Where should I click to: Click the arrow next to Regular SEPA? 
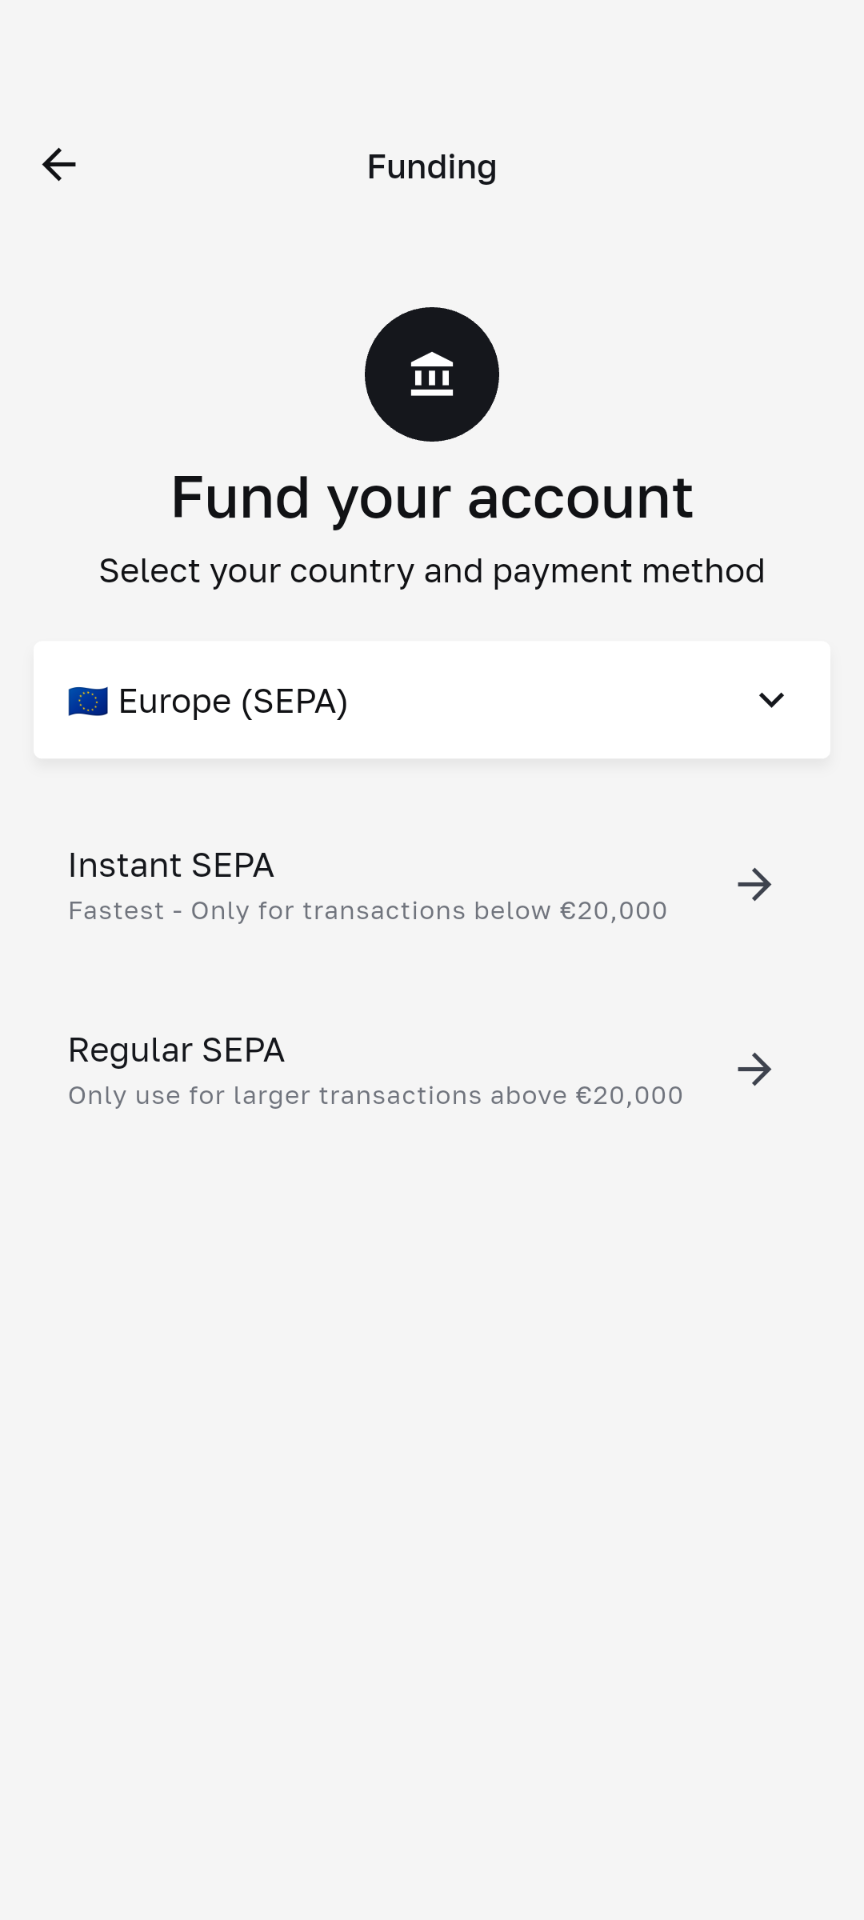point(754,1069)
